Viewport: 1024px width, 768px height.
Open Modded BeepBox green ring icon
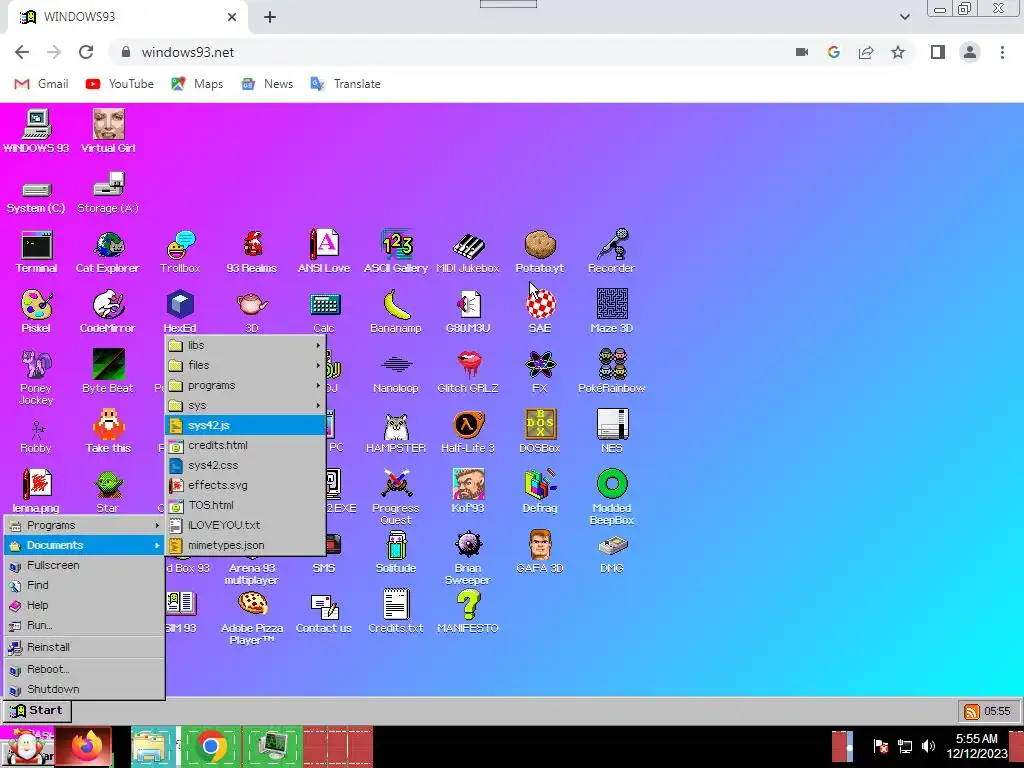point(612,498)
